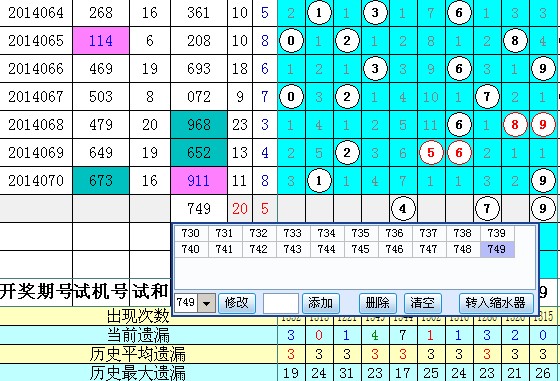
Task: Select highlighted 749 cell in list
Action: (496, 249)
